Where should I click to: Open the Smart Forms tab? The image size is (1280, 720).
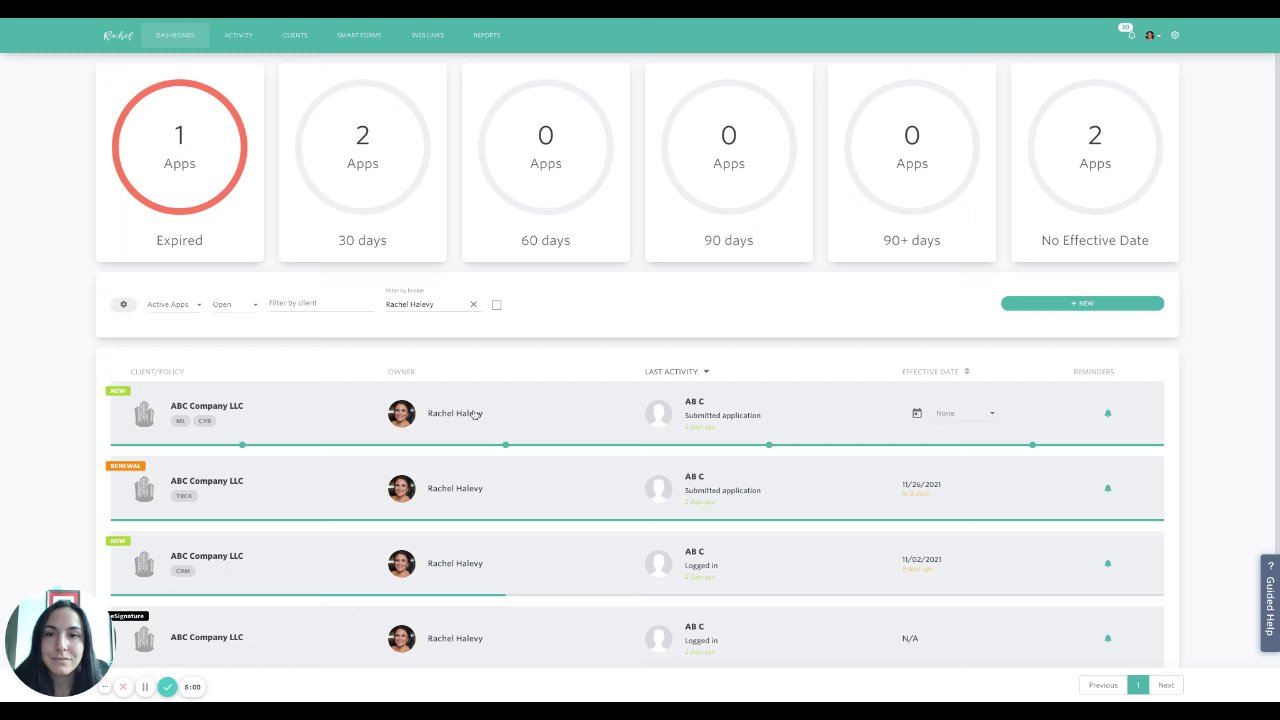pyautogui.click(x=359, y=35)
